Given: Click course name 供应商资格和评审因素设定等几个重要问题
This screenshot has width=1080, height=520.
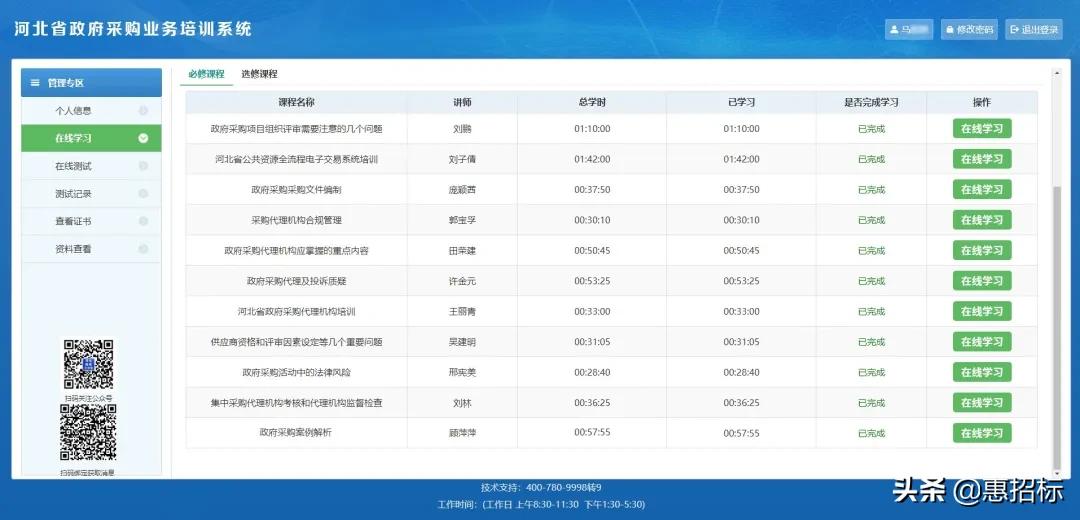Looking at the screenshot, I should tap(296, 342).
